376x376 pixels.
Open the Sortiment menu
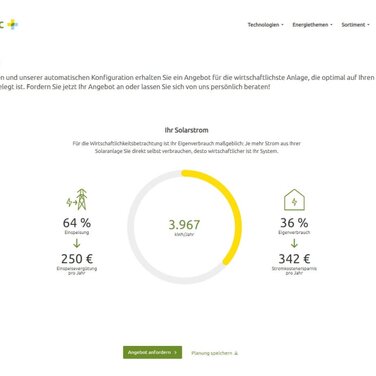[355, 25]
